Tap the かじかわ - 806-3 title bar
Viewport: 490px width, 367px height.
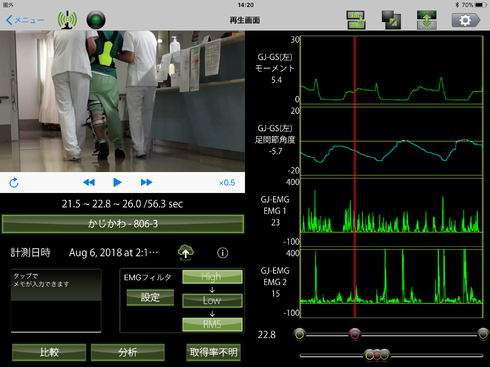tap(123, 224)
